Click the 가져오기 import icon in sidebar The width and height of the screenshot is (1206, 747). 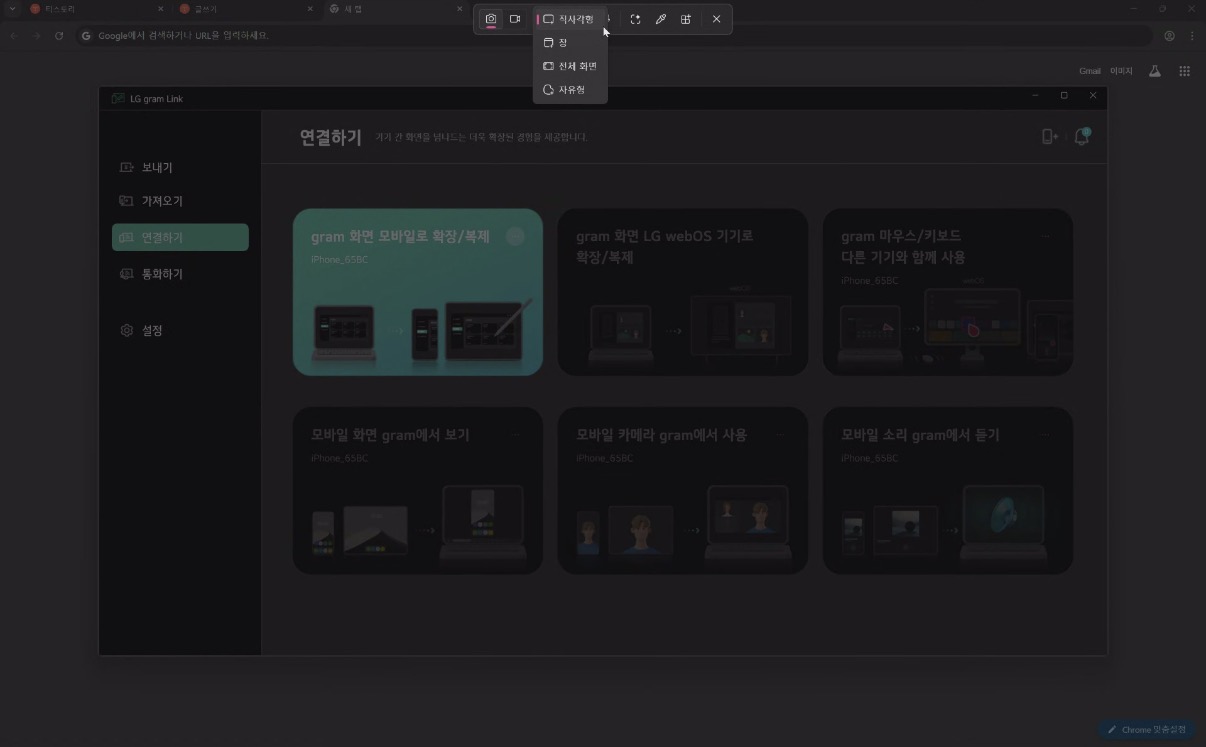(x=127, y=201)
